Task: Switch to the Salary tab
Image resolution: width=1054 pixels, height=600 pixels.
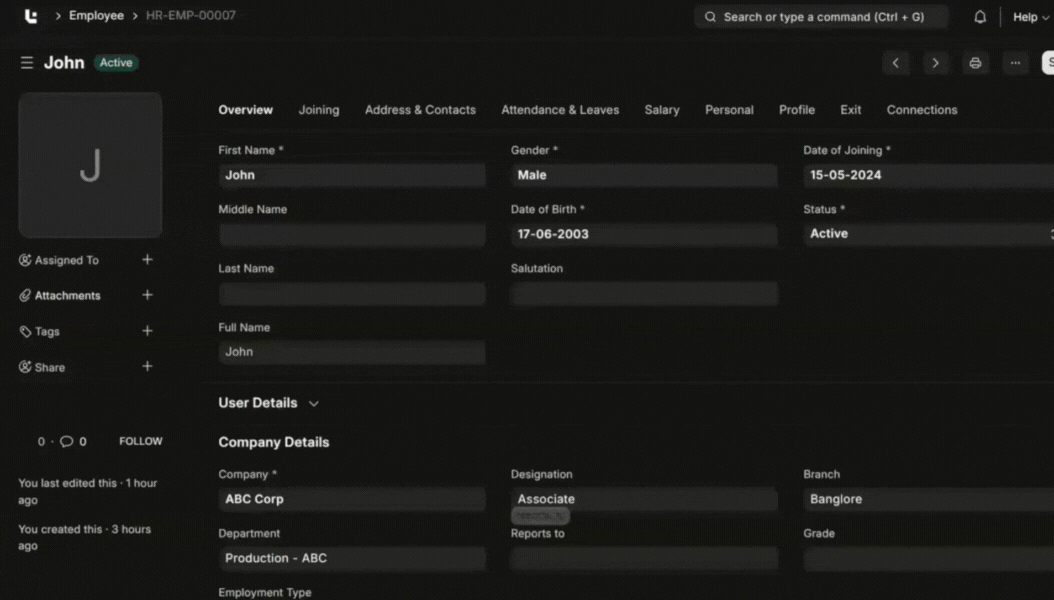Action: [662, 110]
